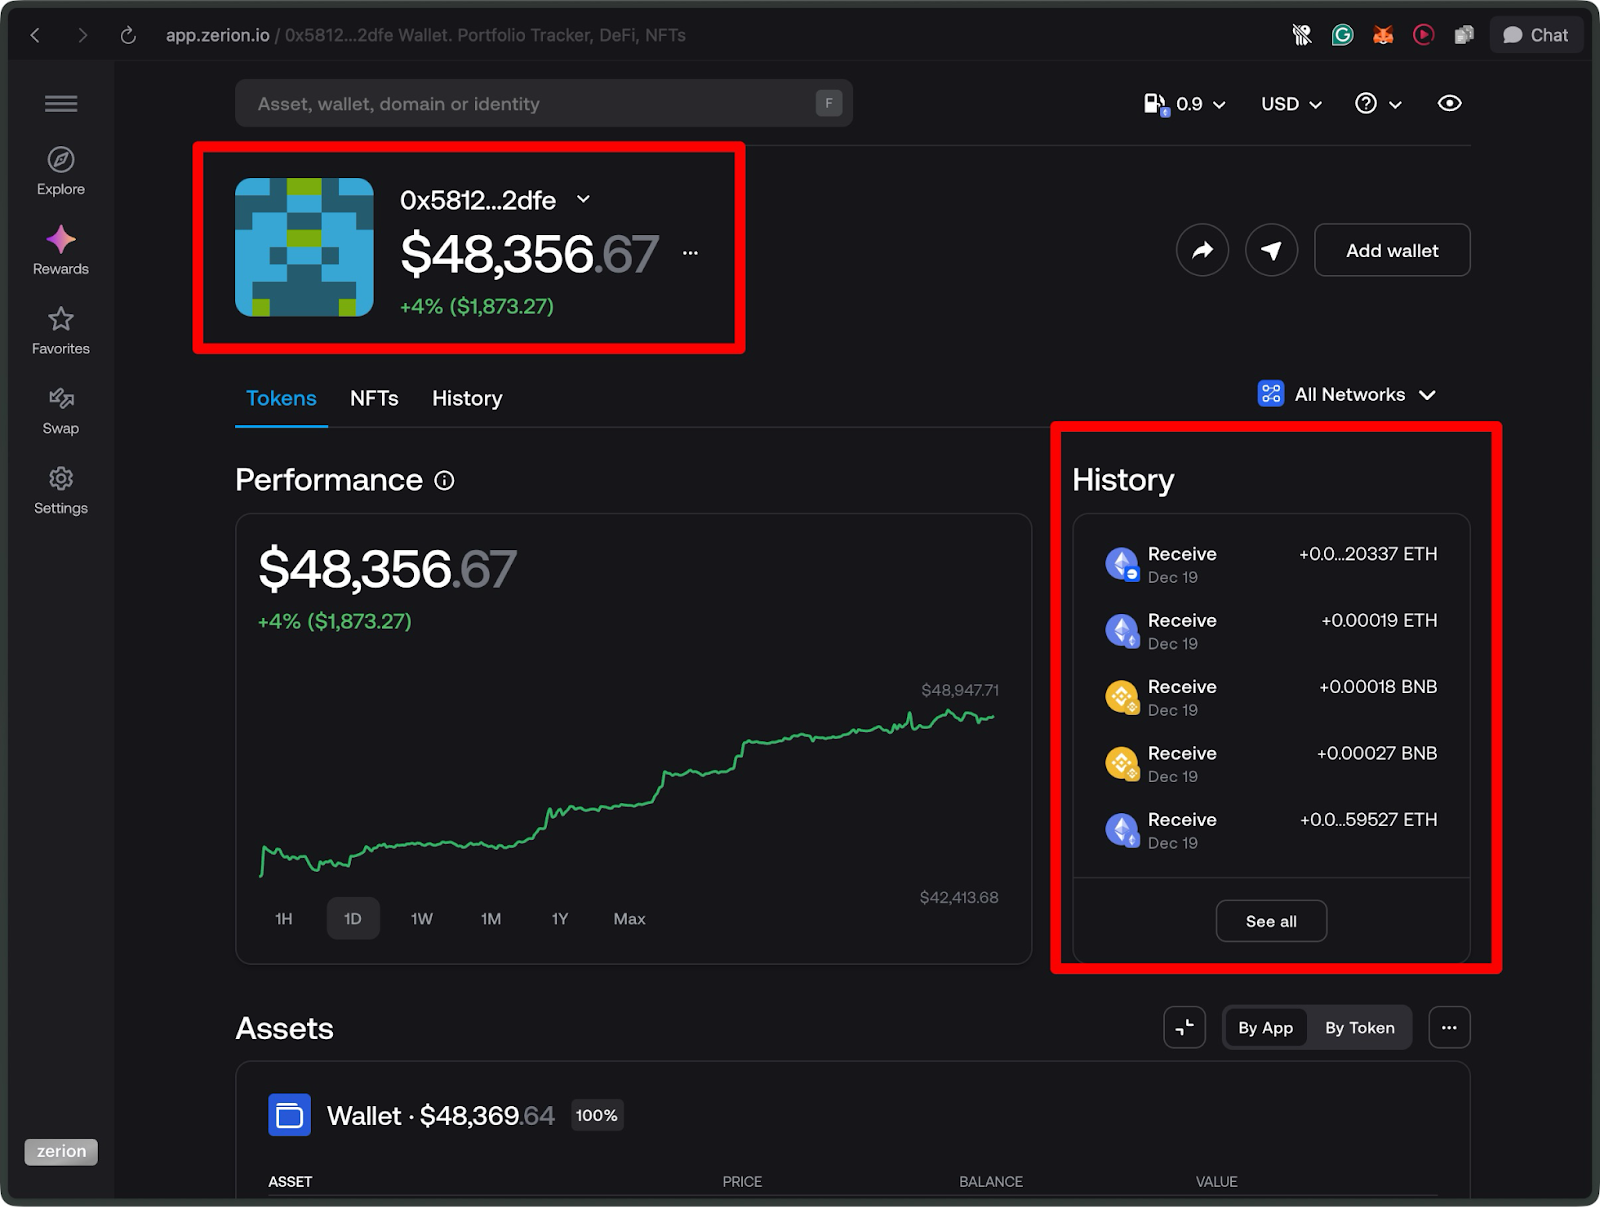Screen dimensions: 1600x1207
Task: Click See all in the History panel
Action: (x=1271, y=920)
